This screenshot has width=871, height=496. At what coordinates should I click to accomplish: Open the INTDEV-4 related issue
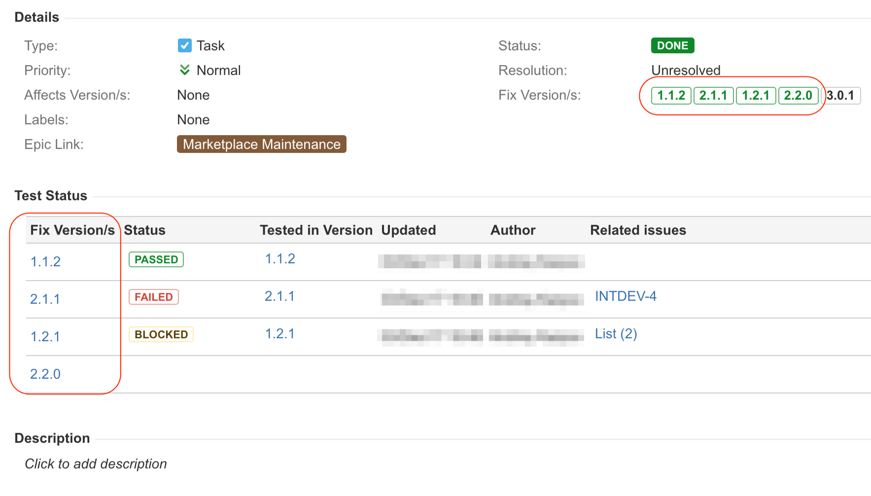(x=625, y=296)
